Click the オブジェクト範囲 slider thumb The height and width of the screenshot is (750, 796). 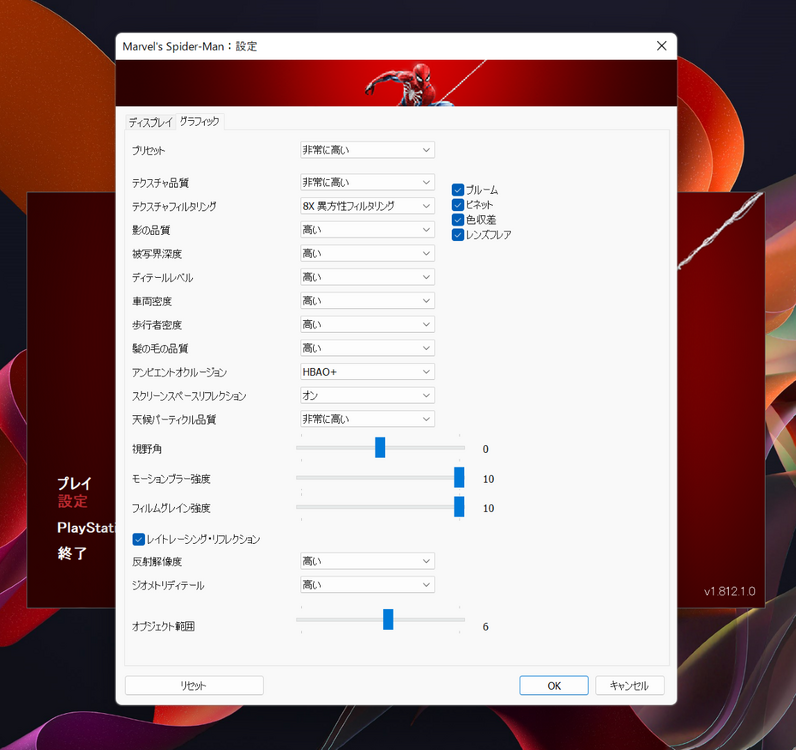[x=388, y=619]
